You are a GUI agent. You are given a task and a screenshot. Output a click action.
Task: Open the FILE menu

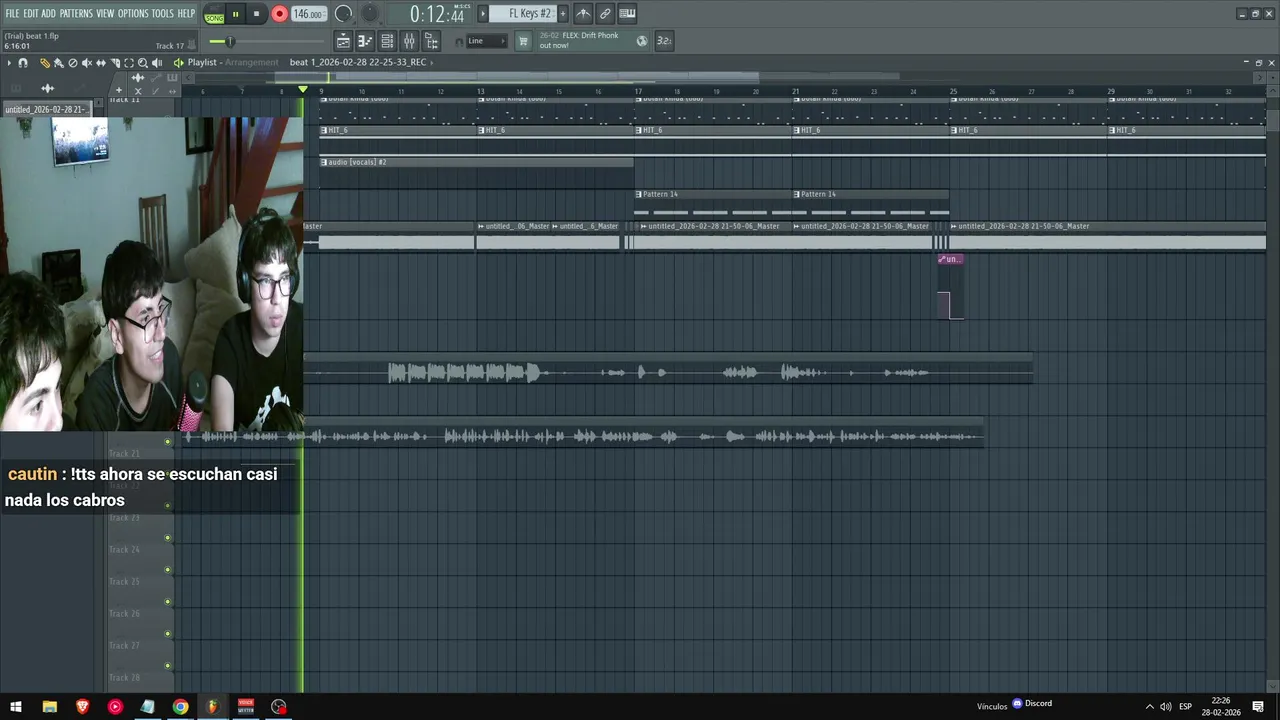[x=12, y=13]
